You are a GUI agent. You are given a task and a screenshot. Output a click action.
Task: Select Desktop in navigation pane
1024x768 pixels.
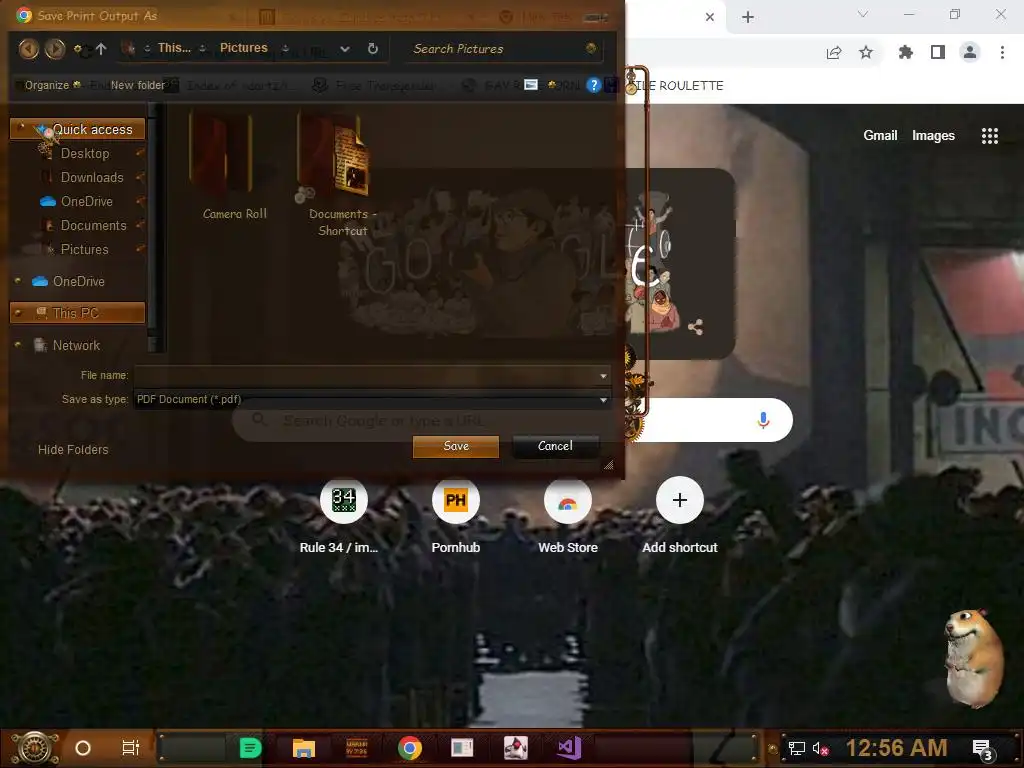(x=85, y=153)
